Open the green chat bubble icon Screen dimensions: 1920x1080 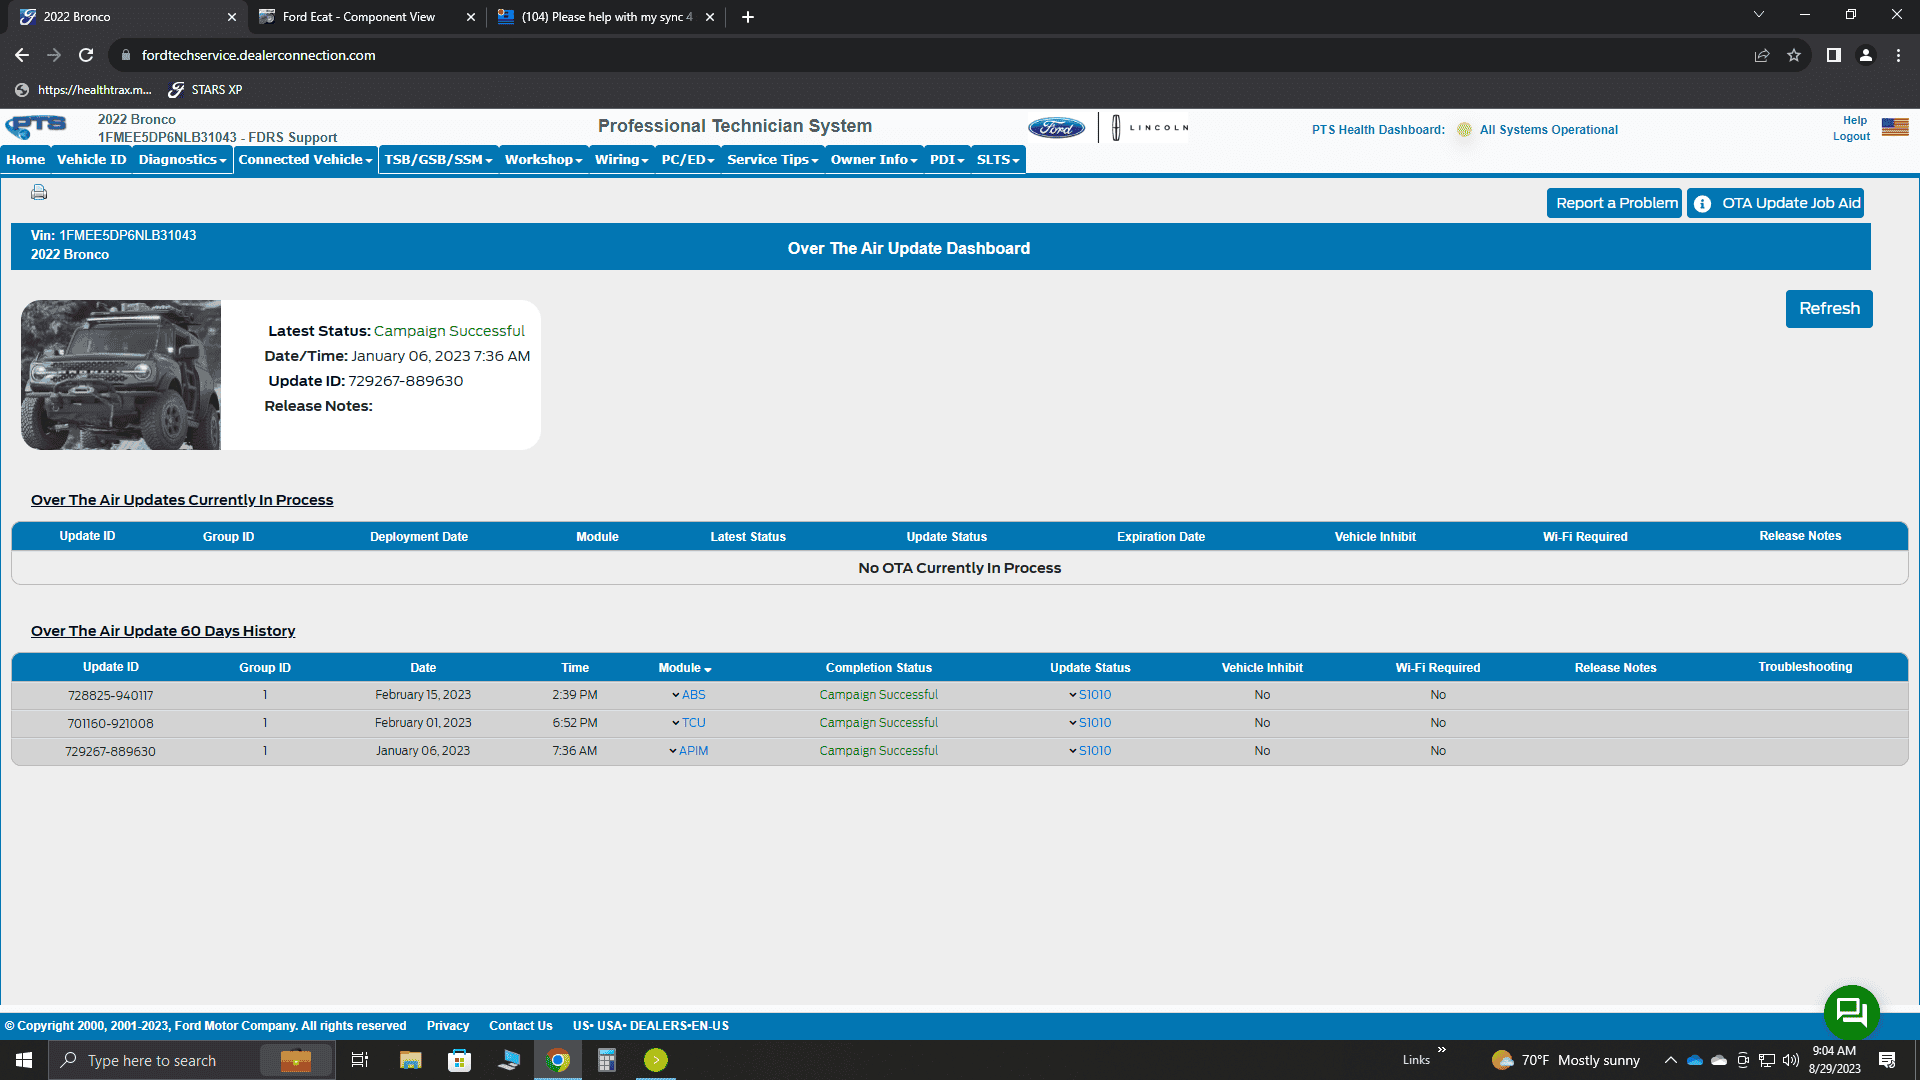point(1851,1012)
